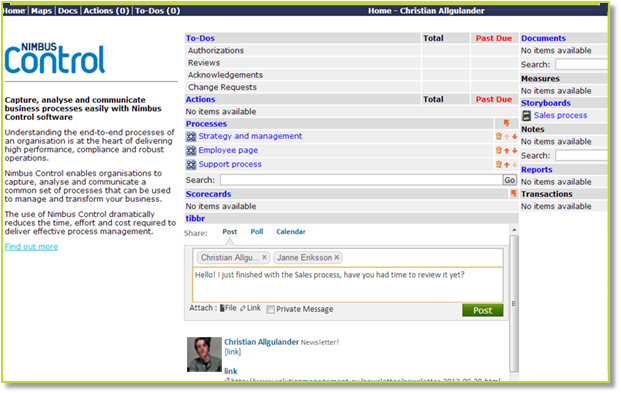Viewport: 621px width, 394px height.
Task: Open the To-Dos section header link
Action: click(200, 38)
